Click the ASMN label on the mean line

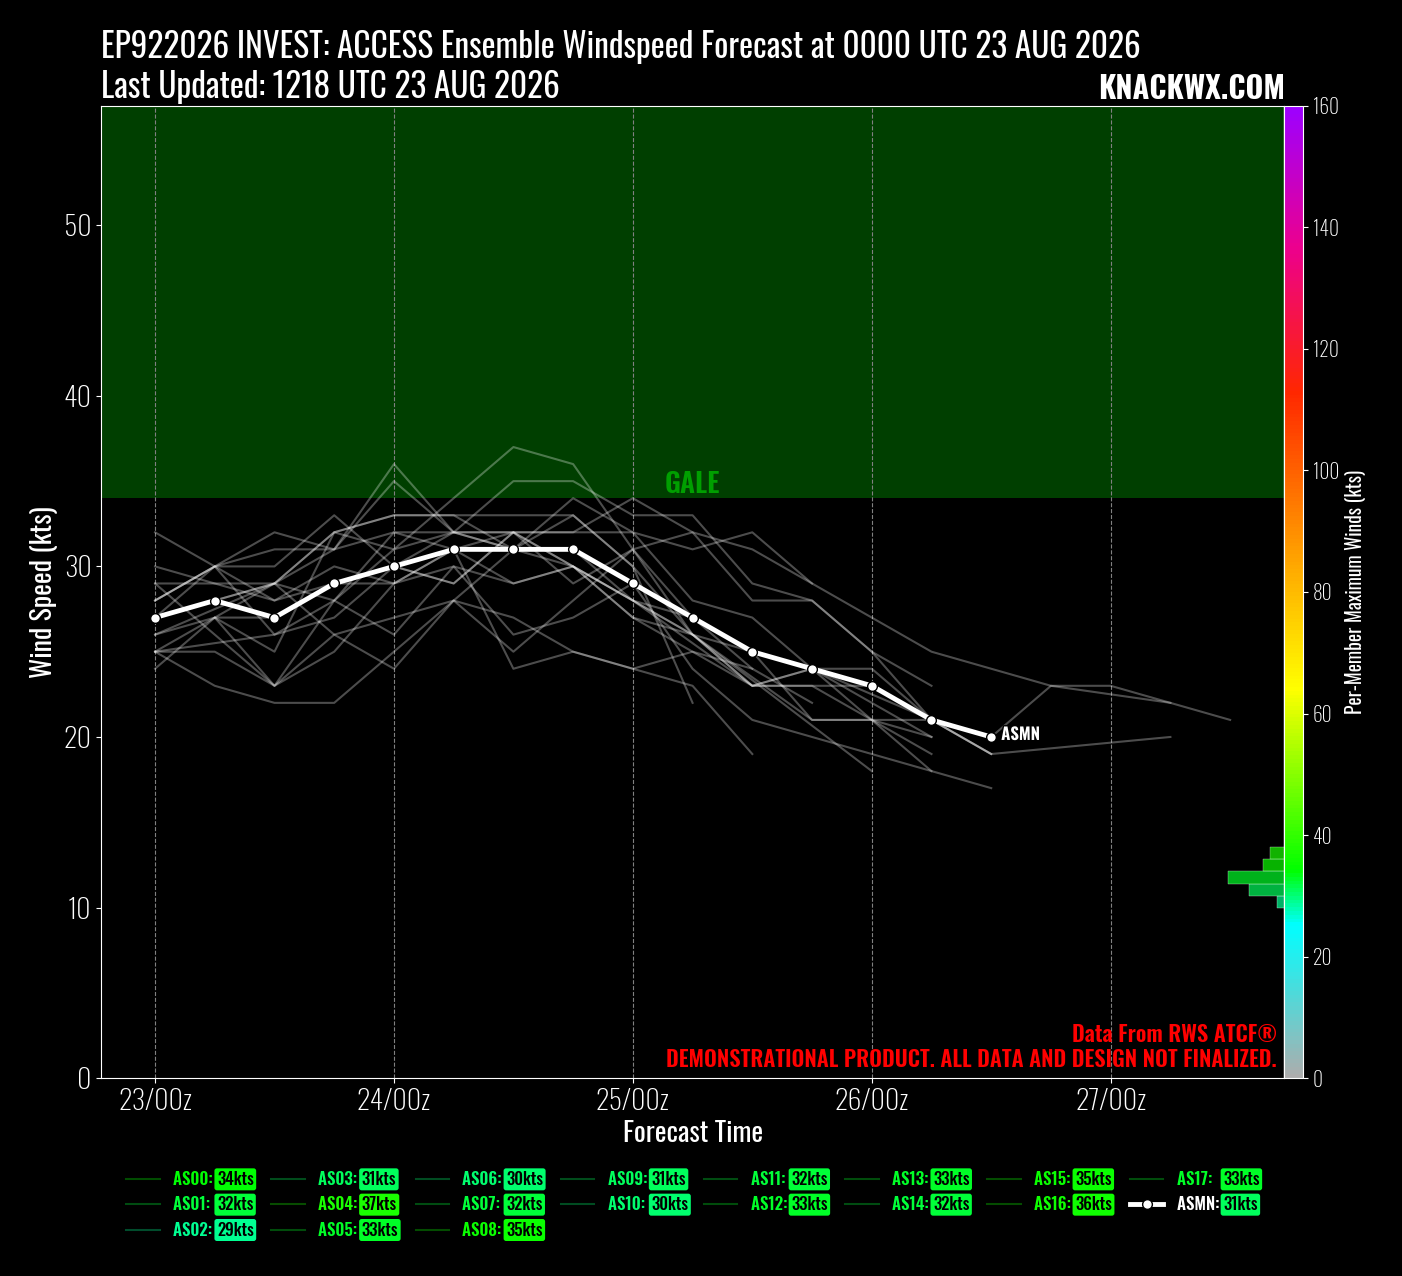(1020, 733)
